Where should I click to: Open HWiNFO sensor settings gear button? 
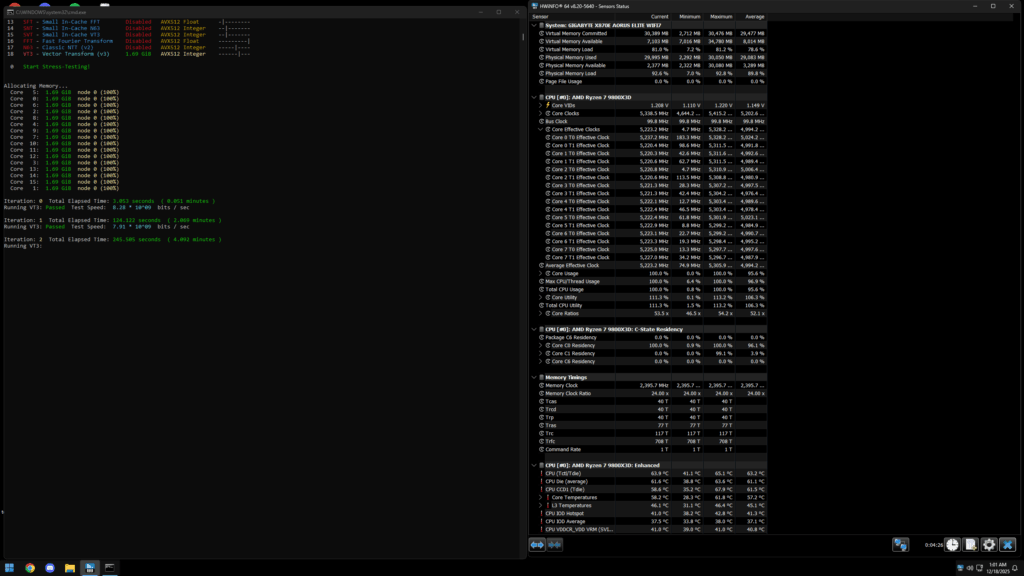[989, 545]
